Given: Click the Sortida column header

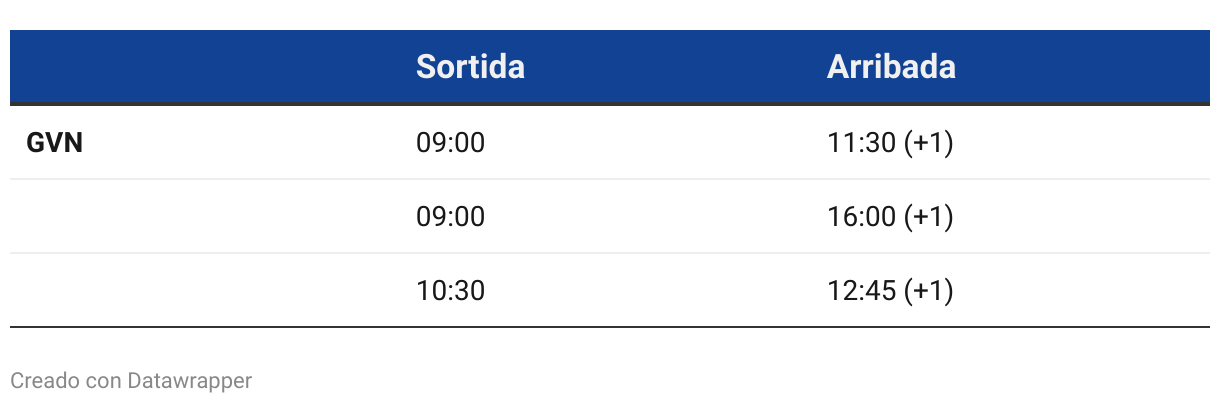Looking at the screenshot, I should pos(470,66).
